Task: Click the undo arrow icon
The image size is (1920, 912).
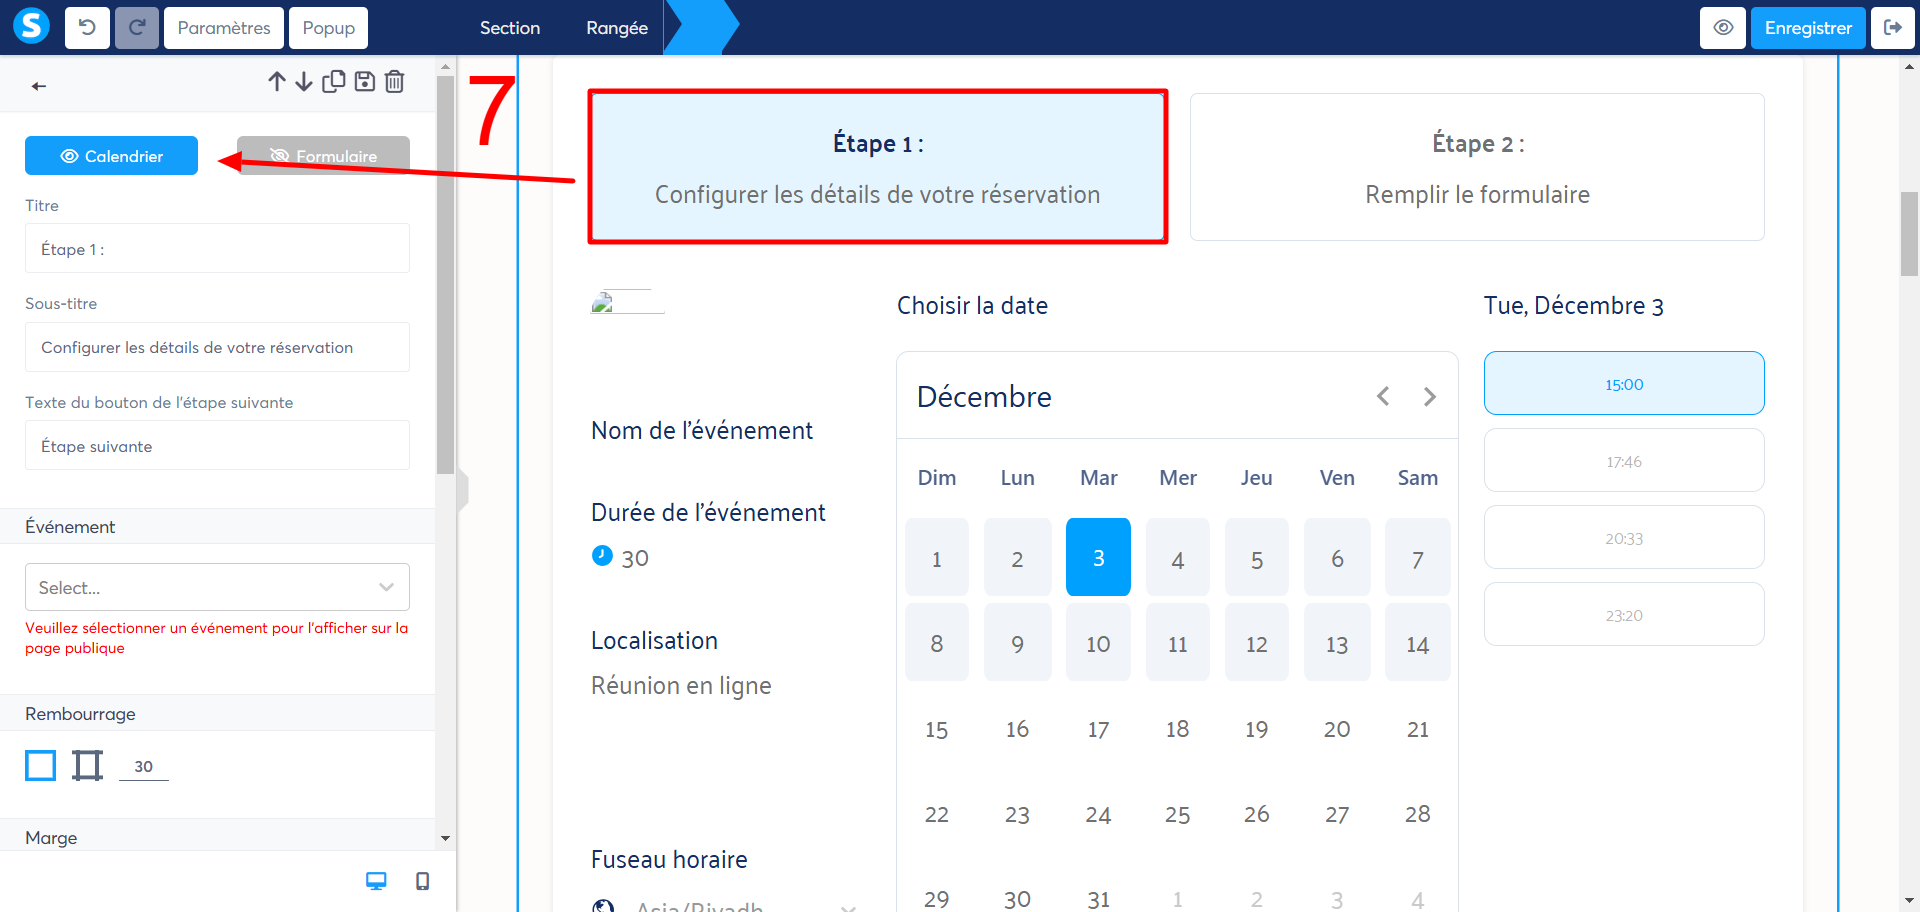Action: [87, 28]
